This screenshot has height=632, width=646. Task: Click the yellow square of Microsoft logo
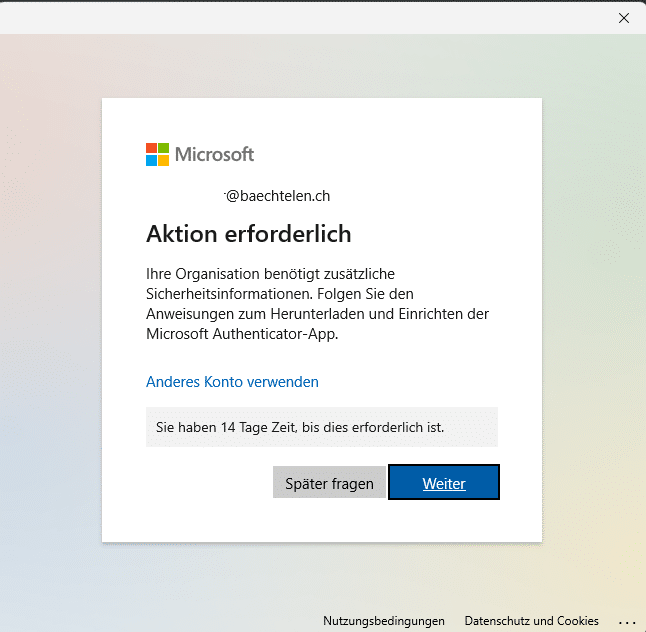[x=164, y=160]
